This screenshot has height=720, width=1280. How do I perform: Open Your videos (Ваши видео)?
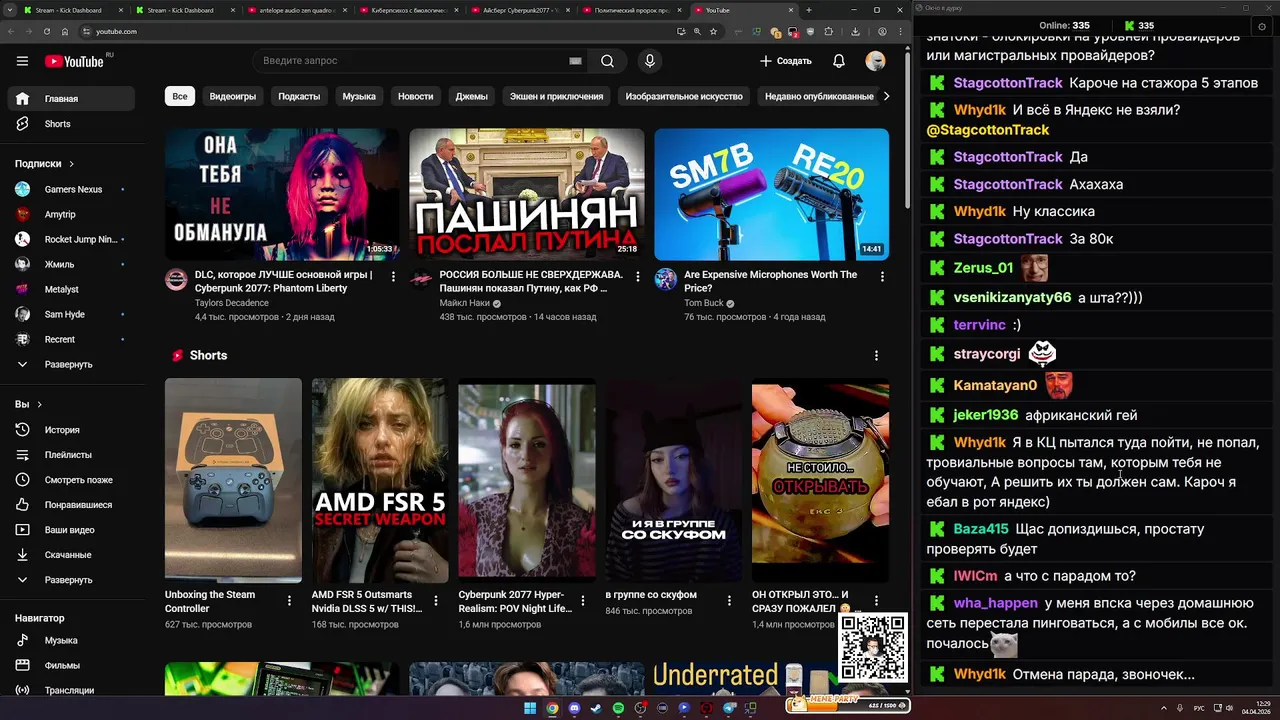point(70,530)
